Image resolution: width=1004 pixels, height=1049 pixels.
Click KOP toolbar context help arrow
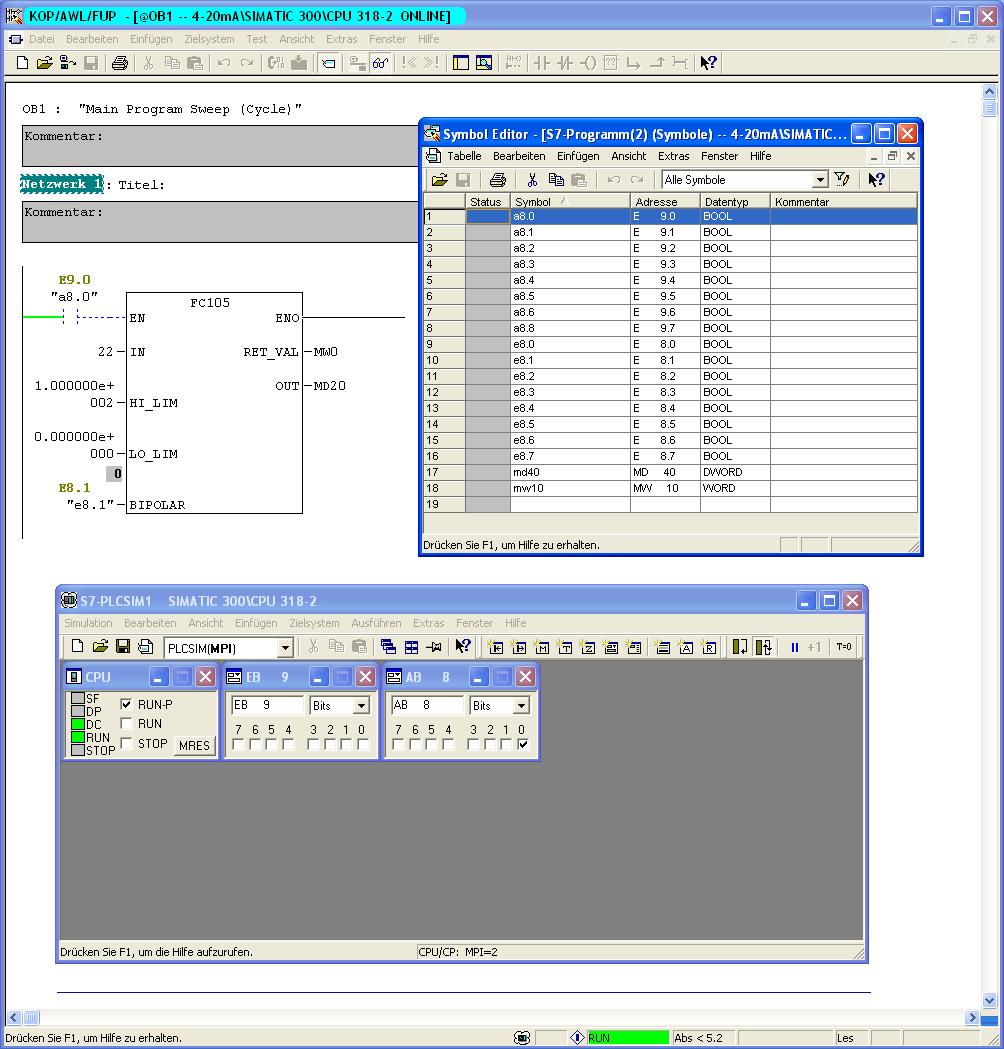708,63
